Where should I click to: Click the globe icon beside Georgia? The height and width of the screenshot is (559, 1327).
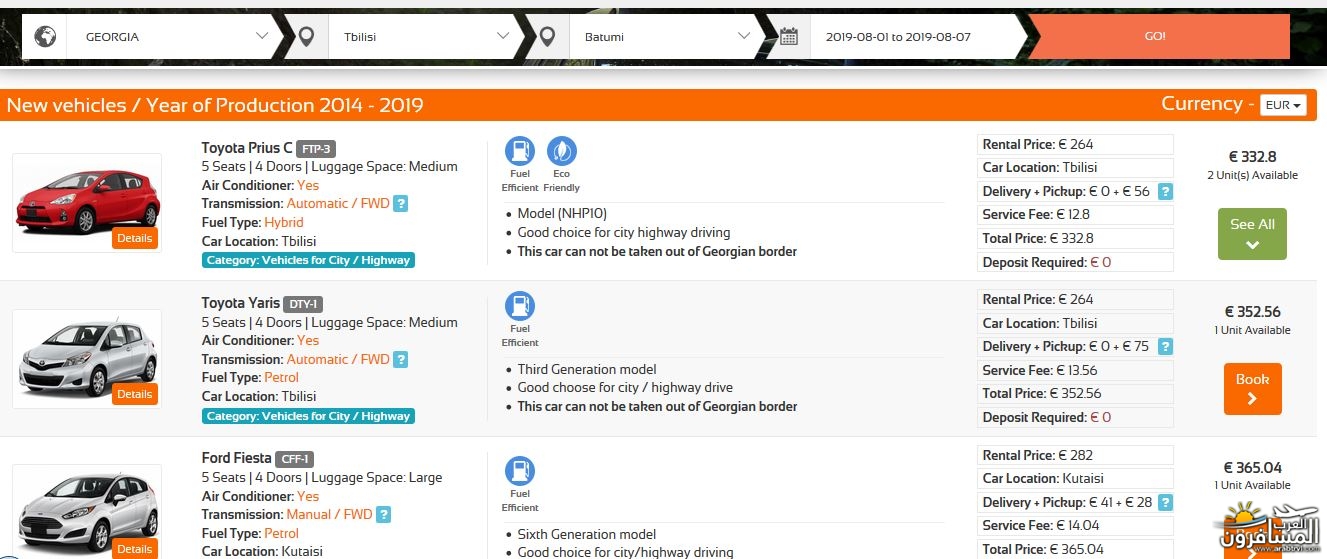(x=44, y=37)
